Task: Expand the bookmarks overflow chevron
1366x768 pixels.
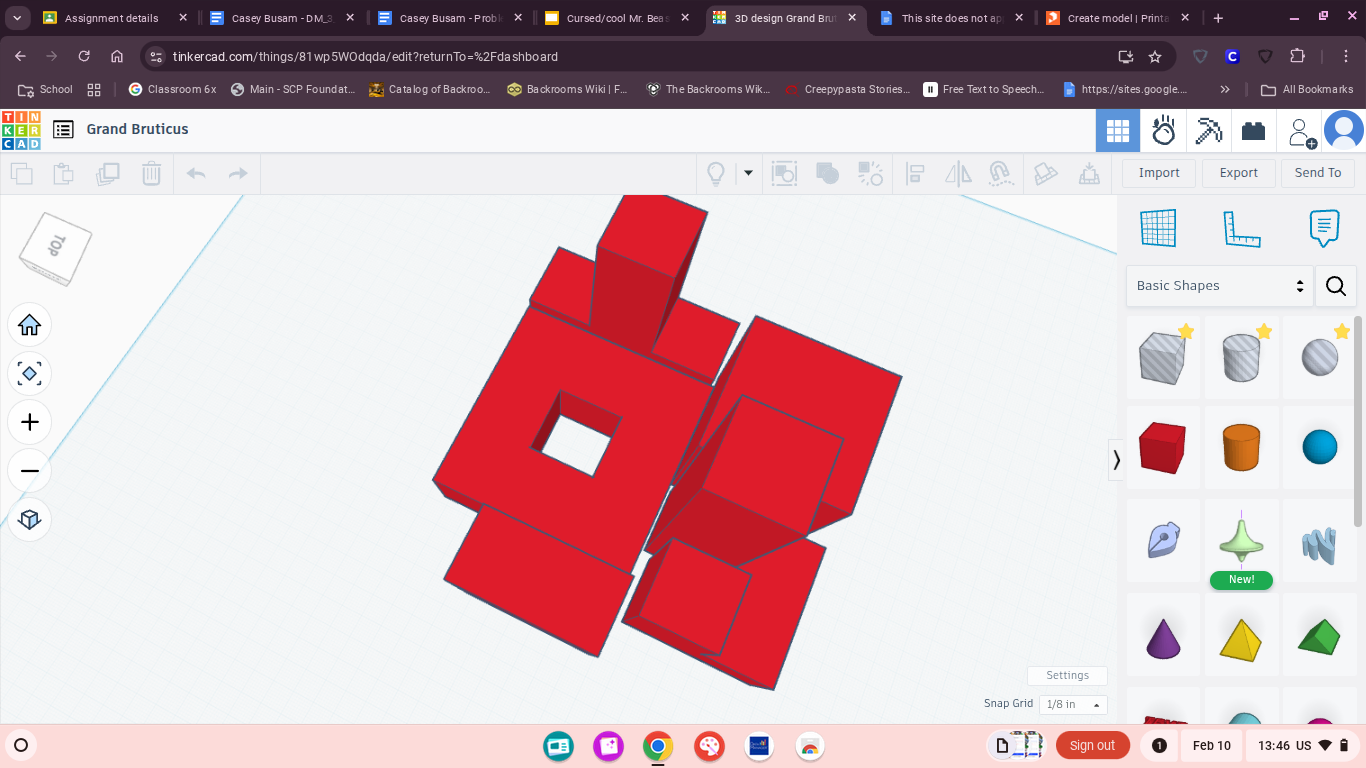Action: 1225,89
